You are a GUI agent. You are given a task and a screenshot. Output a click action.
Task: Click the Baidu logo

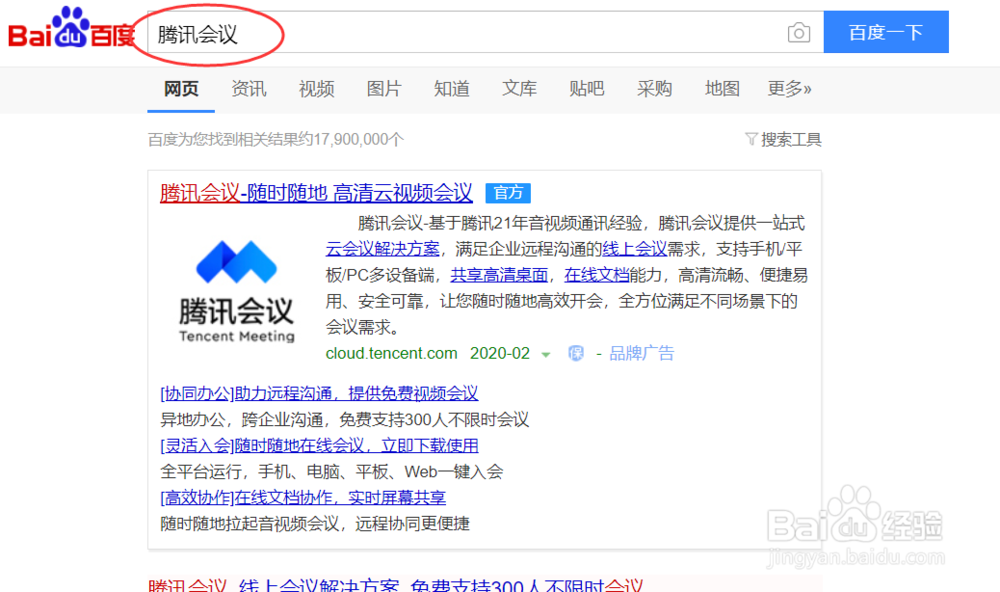click(71, 28)
